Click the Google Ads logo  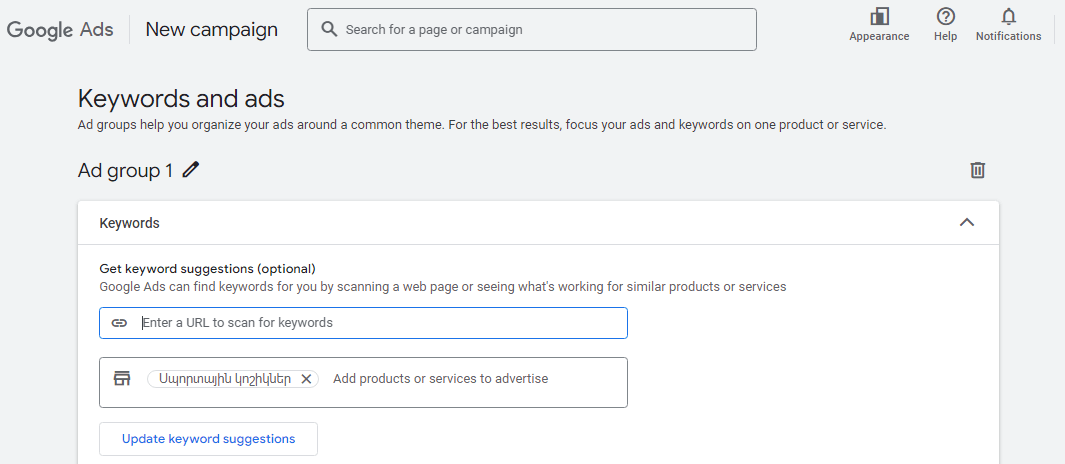pyautogui.click(x=60, y=30)
